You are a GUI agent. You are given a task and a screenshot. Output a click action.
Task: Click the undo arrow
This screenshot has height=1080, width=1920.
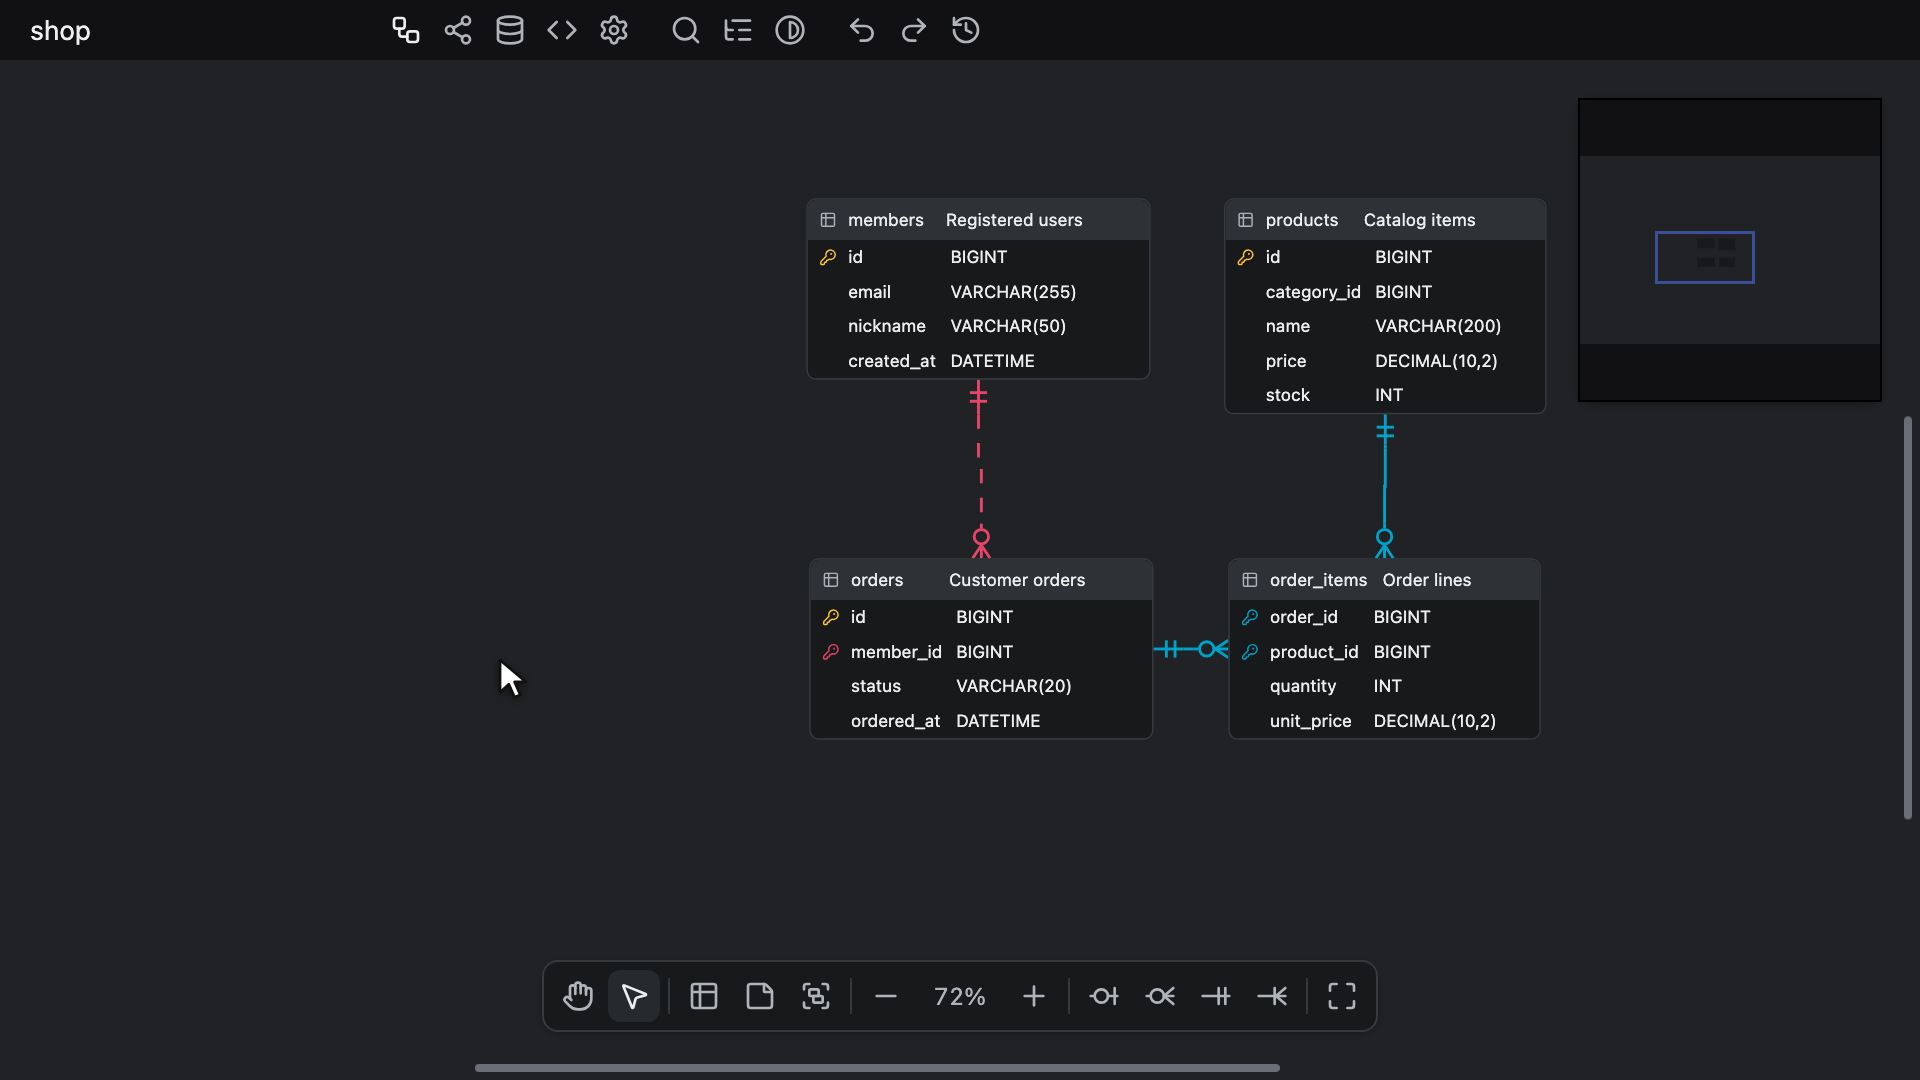pyautogui.click(x=862, y=30)
